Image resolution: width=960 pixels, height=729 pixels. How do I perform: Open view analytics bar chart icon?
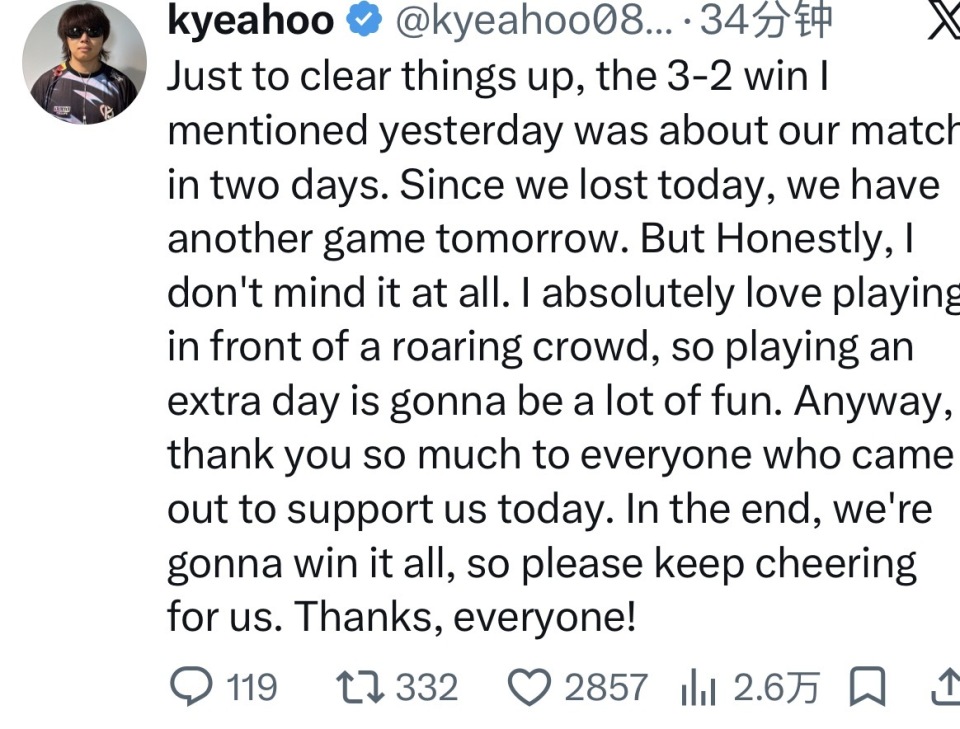(x=698, y=687)
